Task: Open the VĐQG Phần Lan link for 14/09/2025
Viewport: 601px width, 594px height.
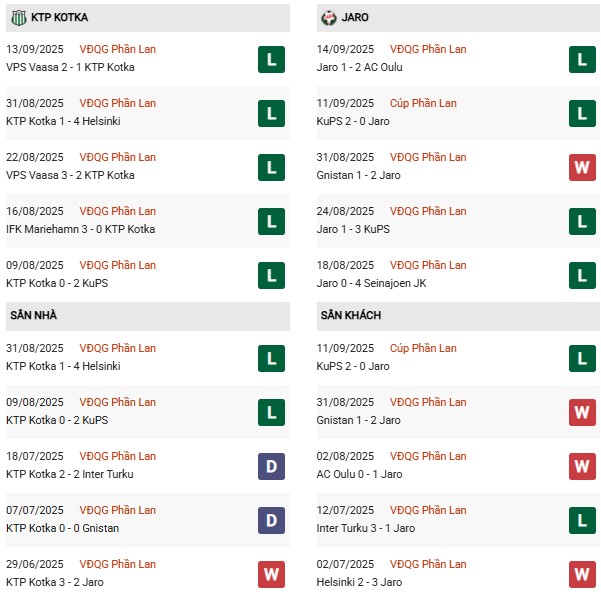Action: [428, 49]
